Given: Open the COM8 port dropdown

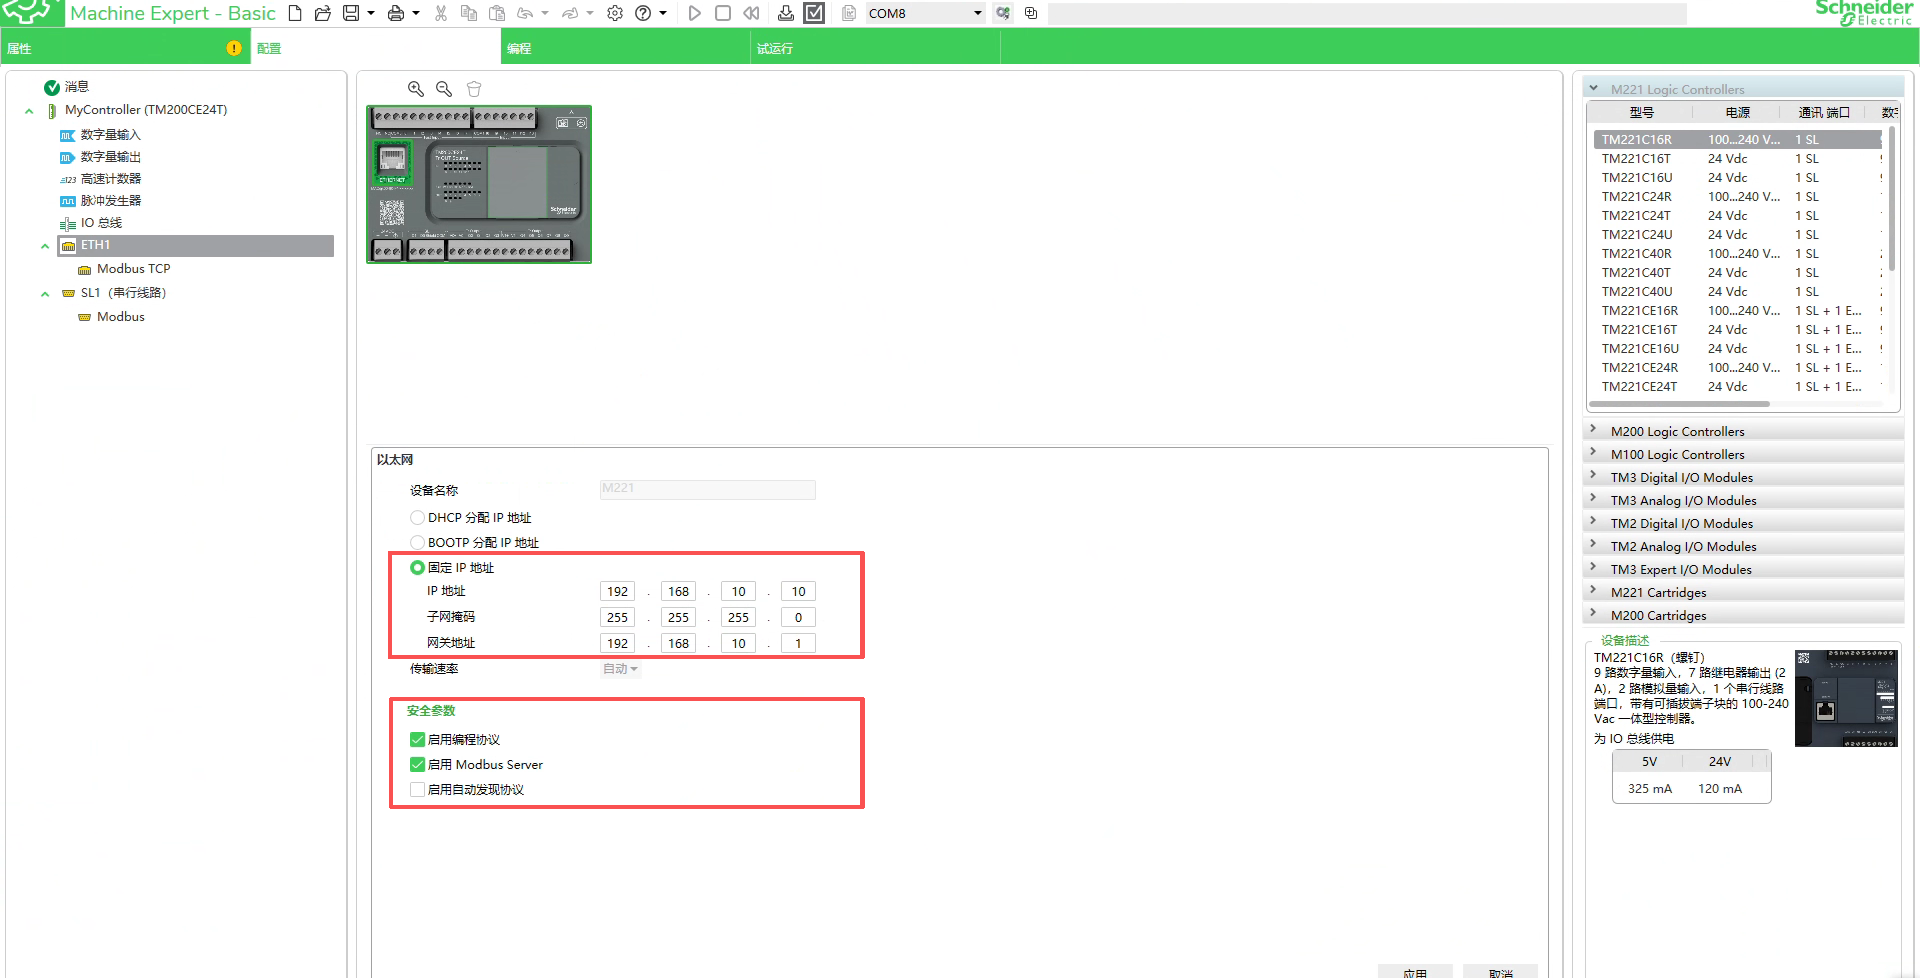Looking at the screenshot, I should coord(977,13).
